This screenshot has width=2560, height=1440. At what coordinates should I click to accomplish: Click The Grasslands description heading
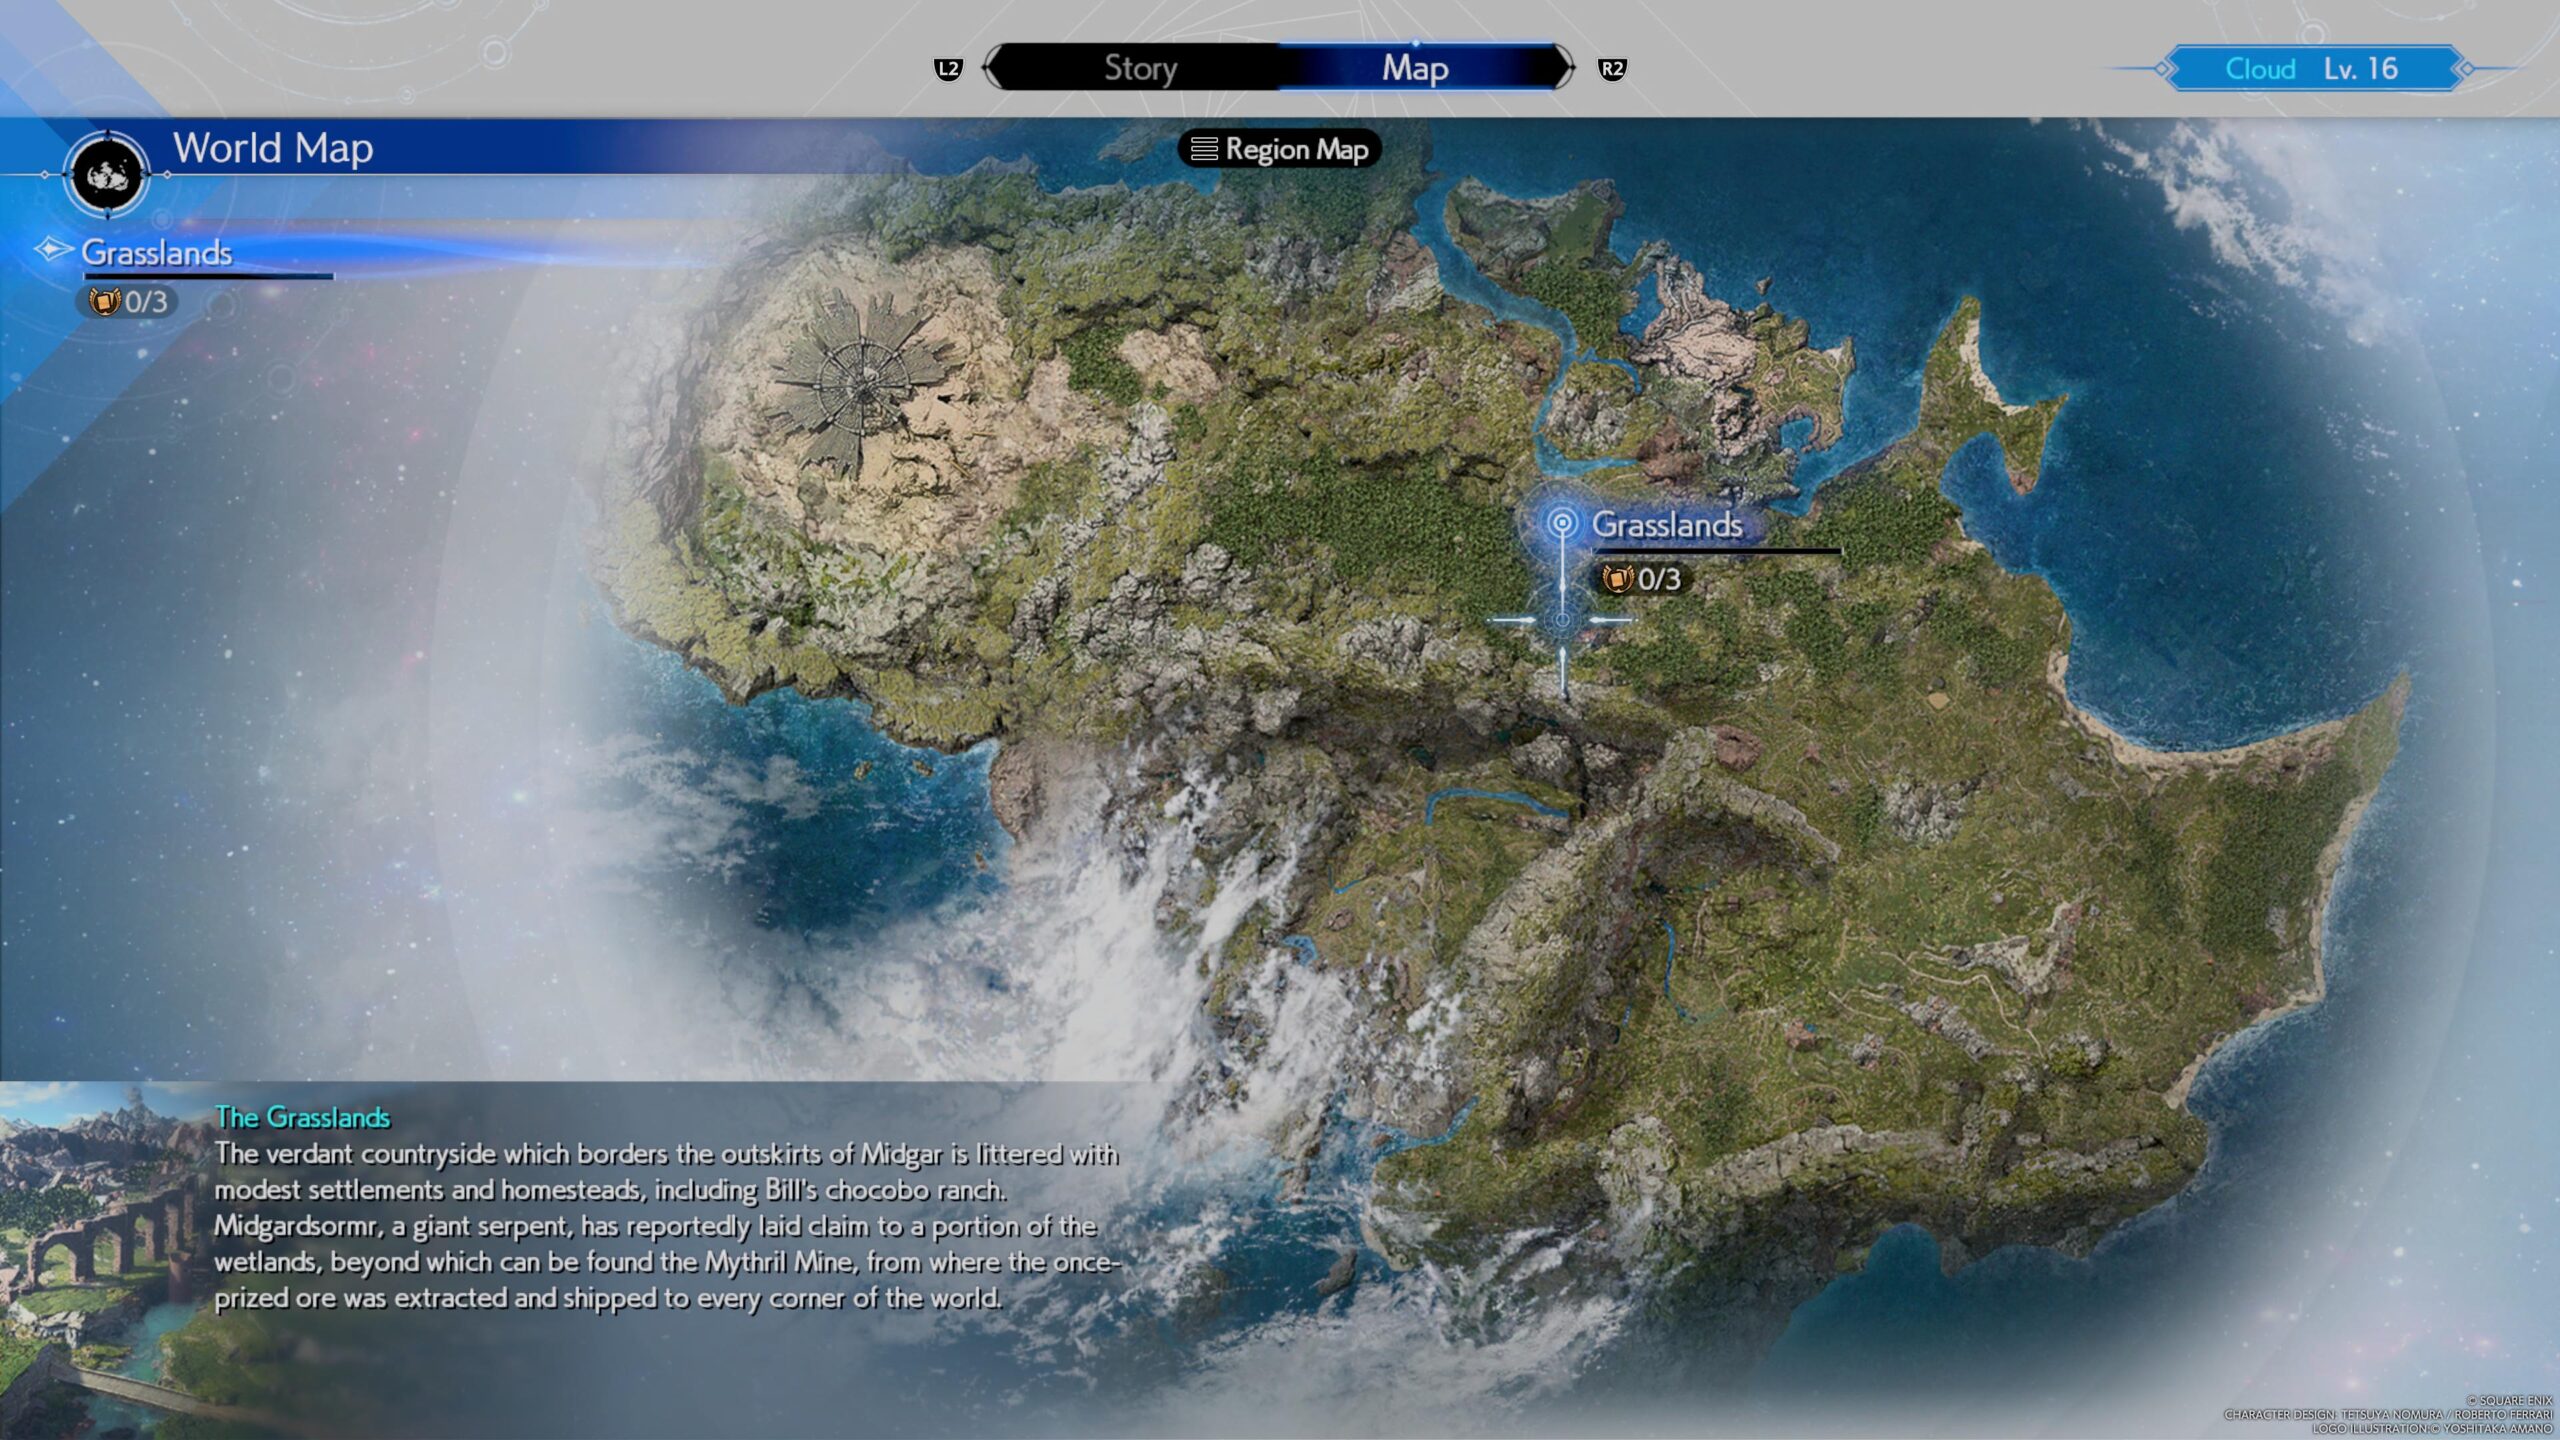tap(302, 1117)
